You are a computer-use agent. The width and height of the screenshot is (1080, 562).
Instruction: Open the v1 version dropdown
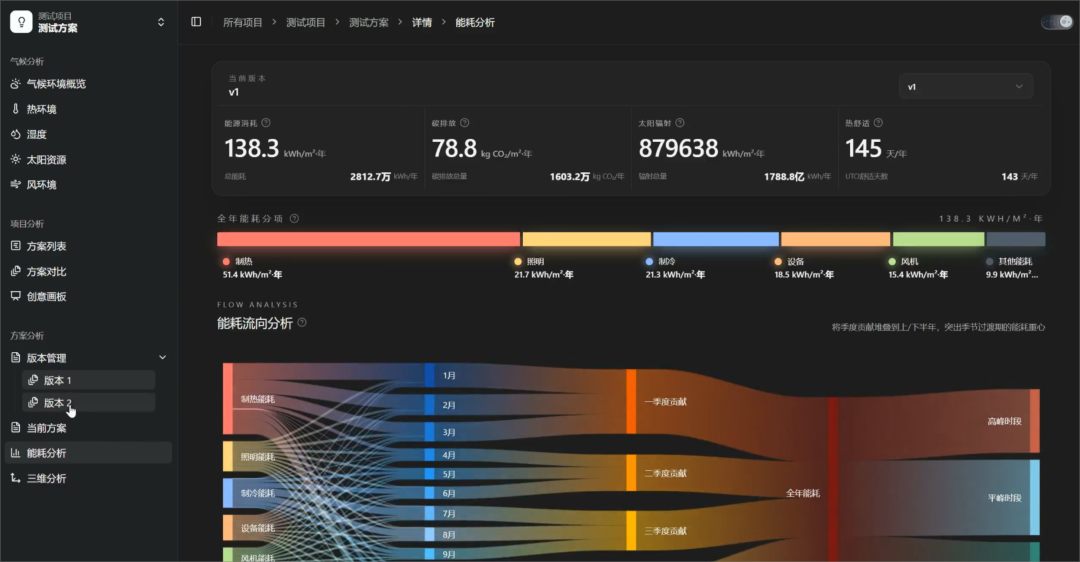click(966, 87)
